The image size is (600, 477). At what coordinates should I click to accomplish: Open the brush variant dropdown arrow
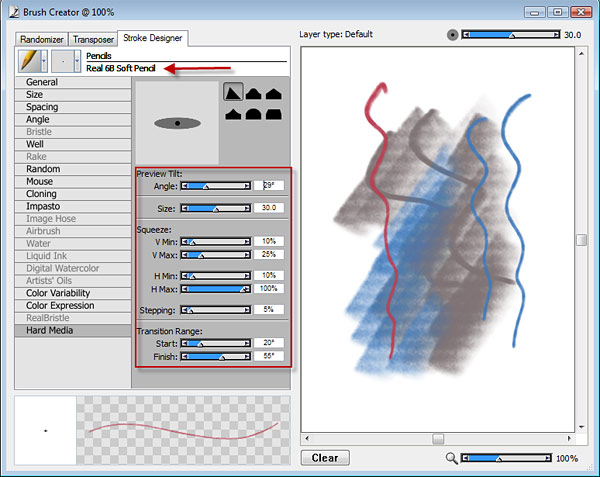tap(77, 61)
